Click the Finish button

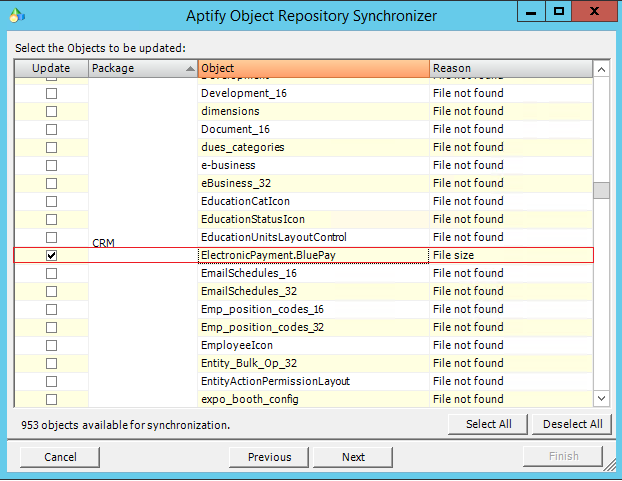click(563, 456)
